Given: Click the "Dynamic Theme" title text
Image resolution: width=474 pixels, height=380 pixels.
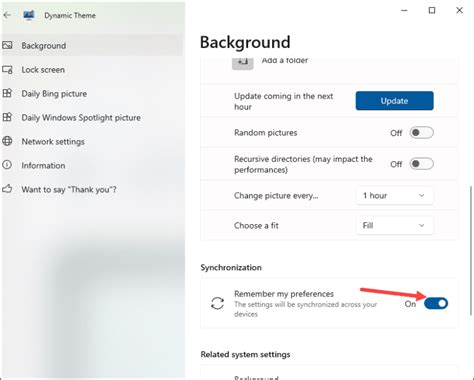Looking at the screenshot, I should [x=70, y=15].
